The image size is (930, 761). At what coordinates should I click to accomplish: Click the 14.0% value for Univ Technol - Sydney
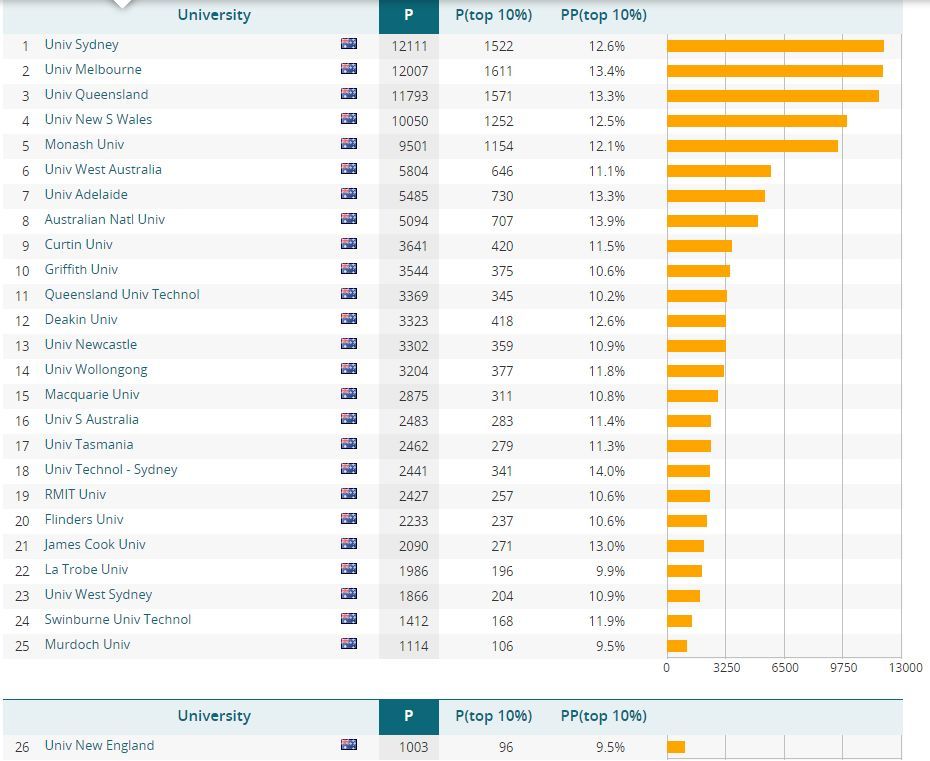pos(607,471)
